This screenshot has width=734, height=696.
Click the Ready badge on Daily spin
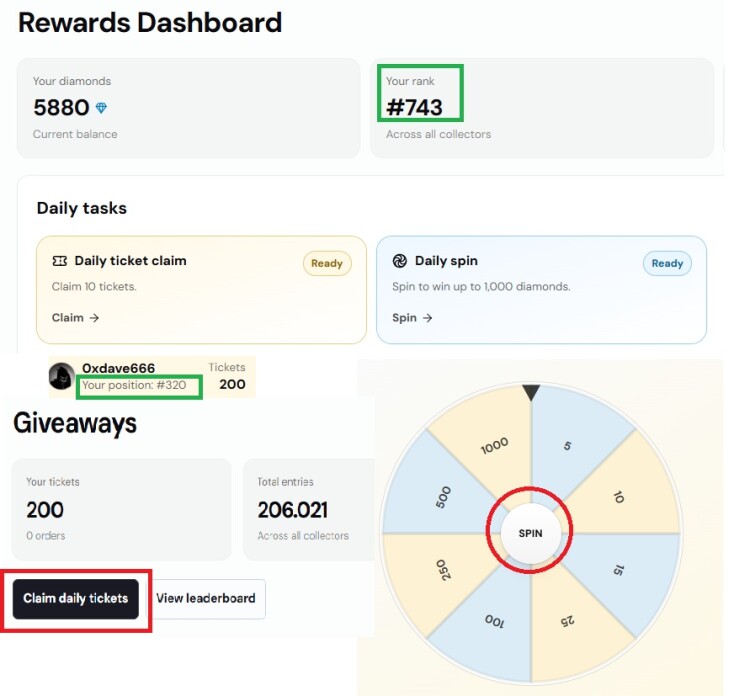(667, 264)
